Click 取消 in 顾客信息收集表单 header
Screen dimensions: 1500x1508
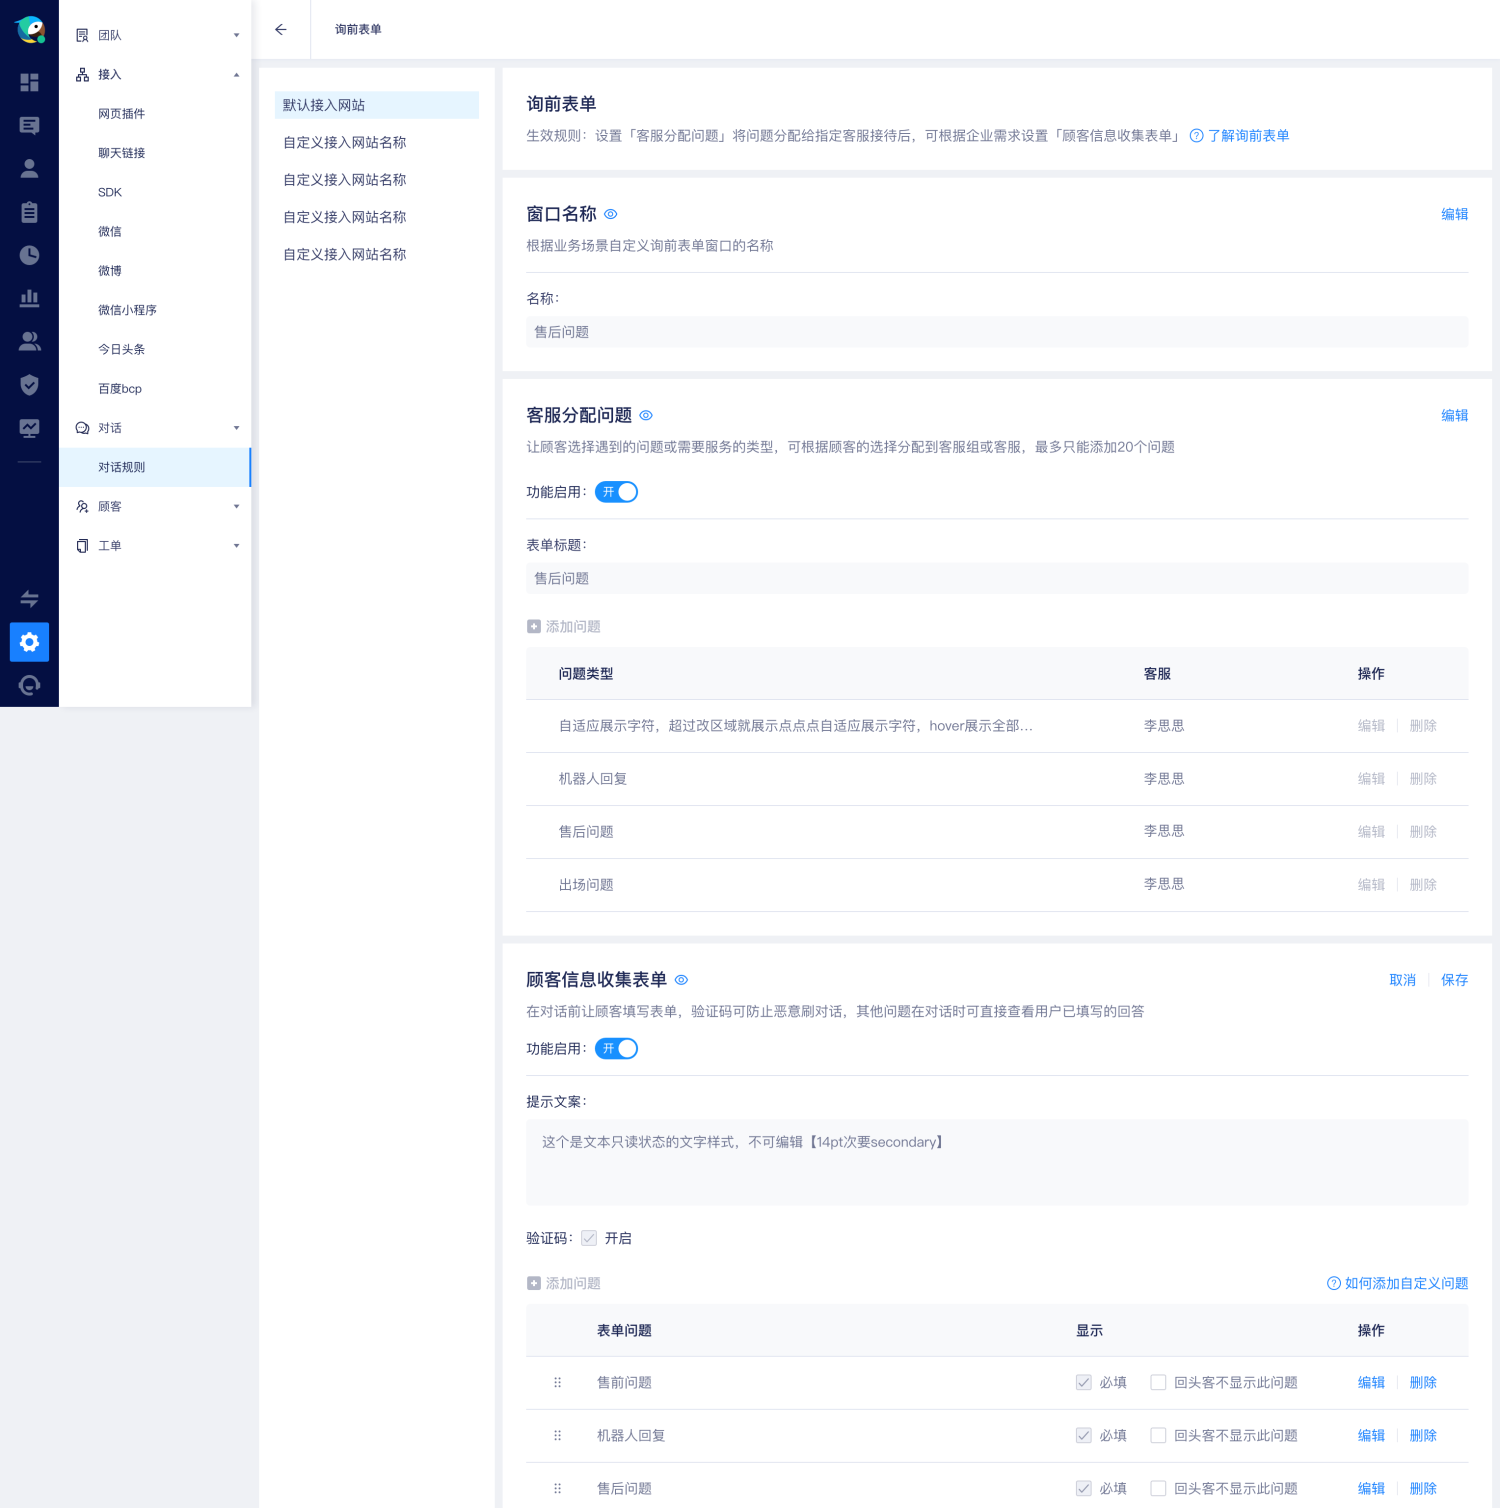[1402, 980]
